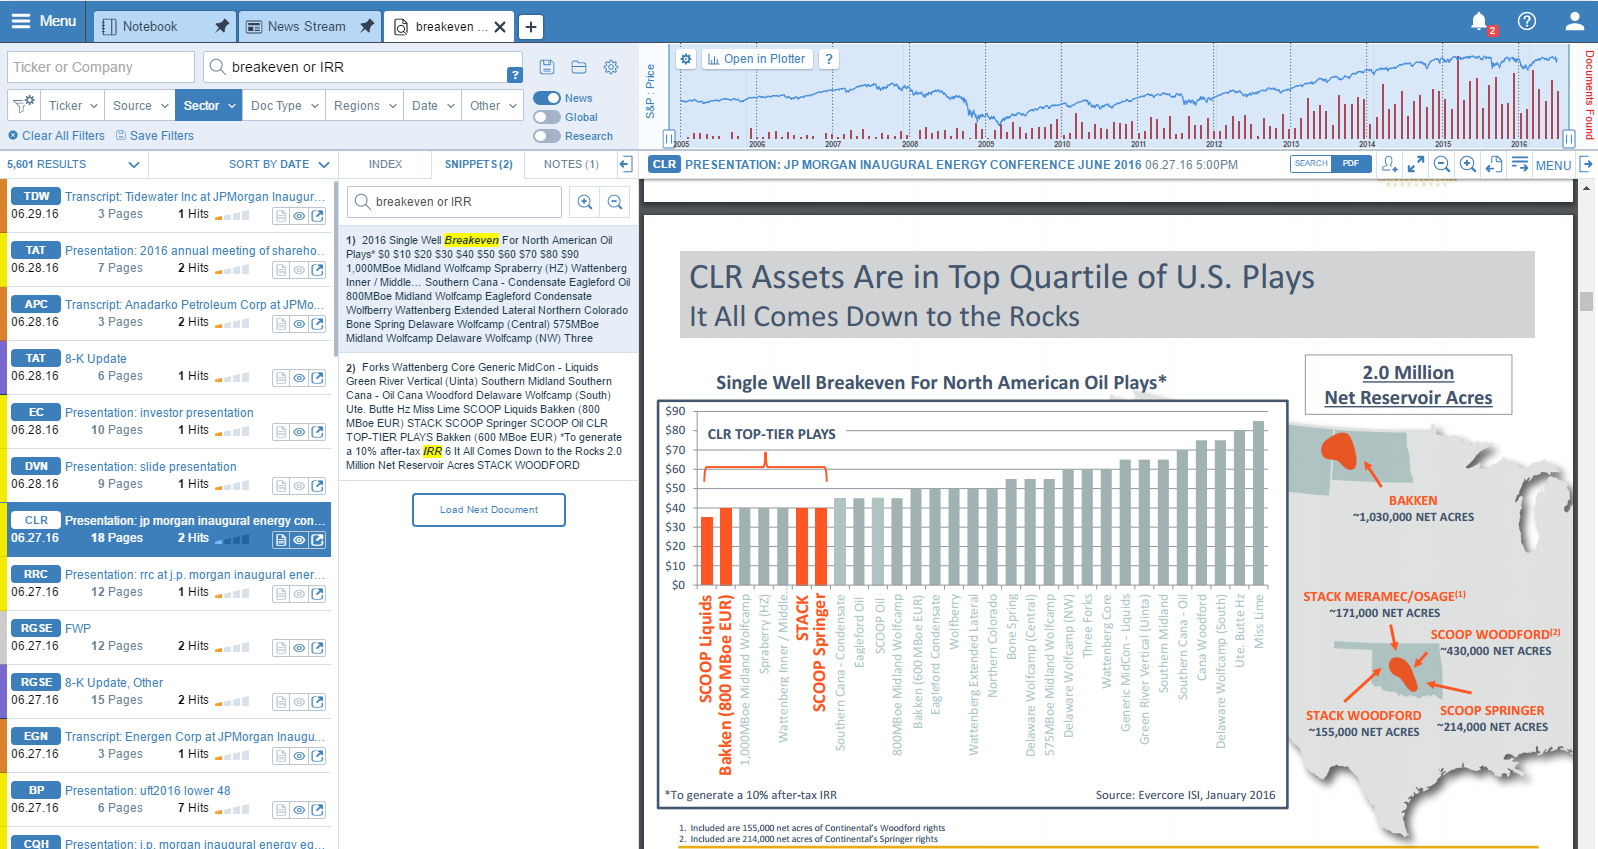Viewport: 1598px width, 849px height.
Task: Open chart settings gear in price panel
Action: (x=686, y=59)
